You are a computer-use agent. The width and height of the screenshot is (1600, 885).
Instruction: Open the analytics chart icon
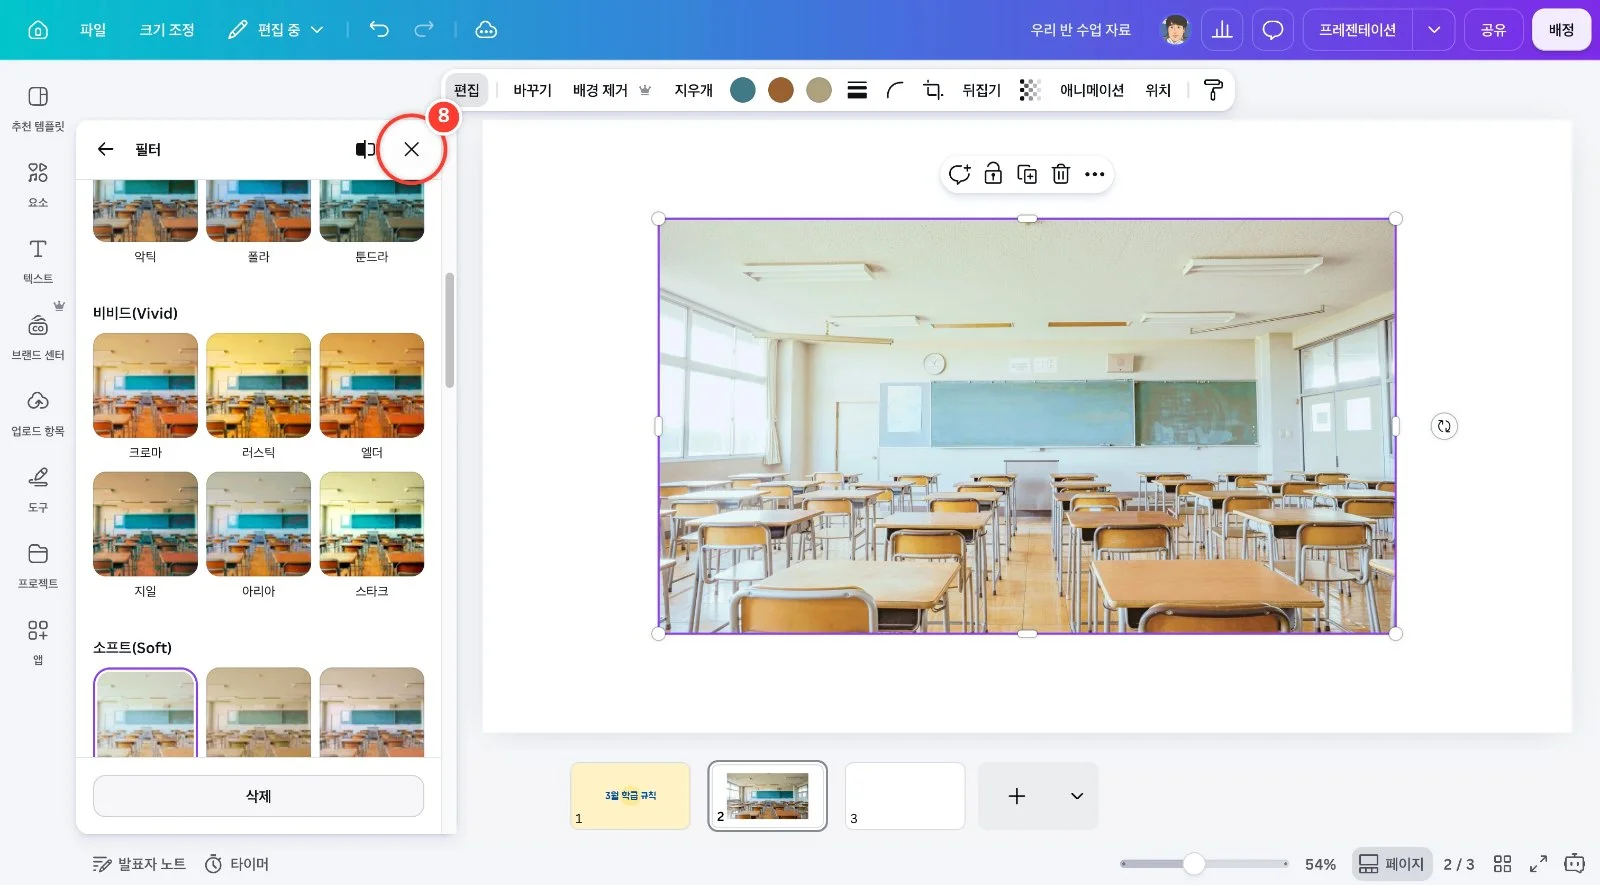pos(1222,30)
